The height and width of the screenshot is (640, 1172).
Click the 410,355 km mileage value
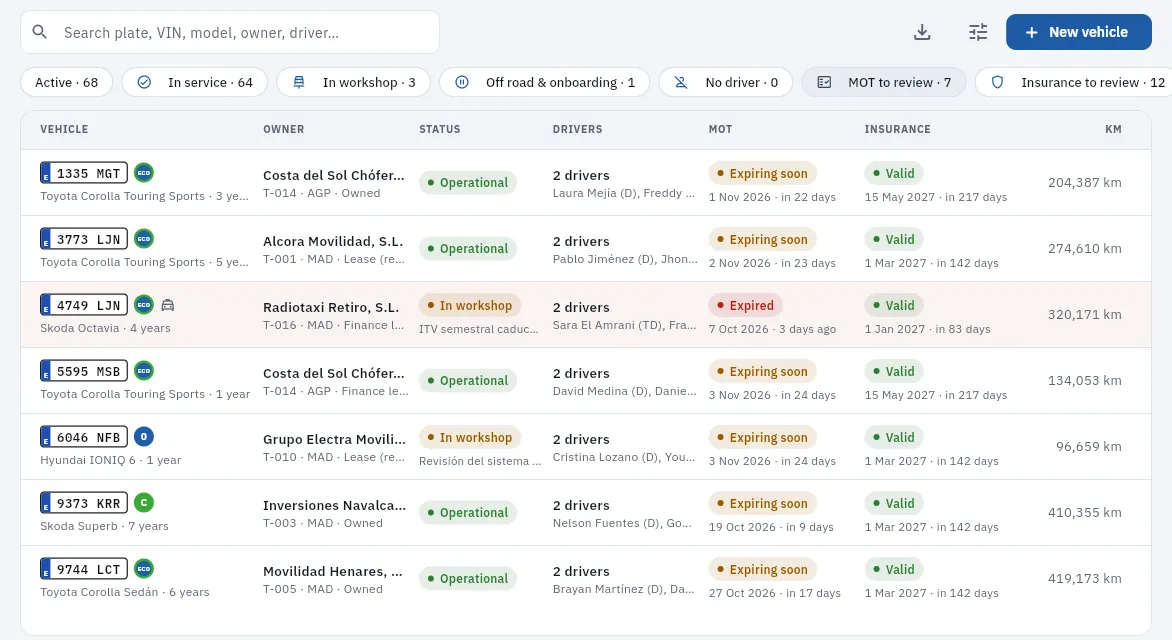coord(1085,512)
